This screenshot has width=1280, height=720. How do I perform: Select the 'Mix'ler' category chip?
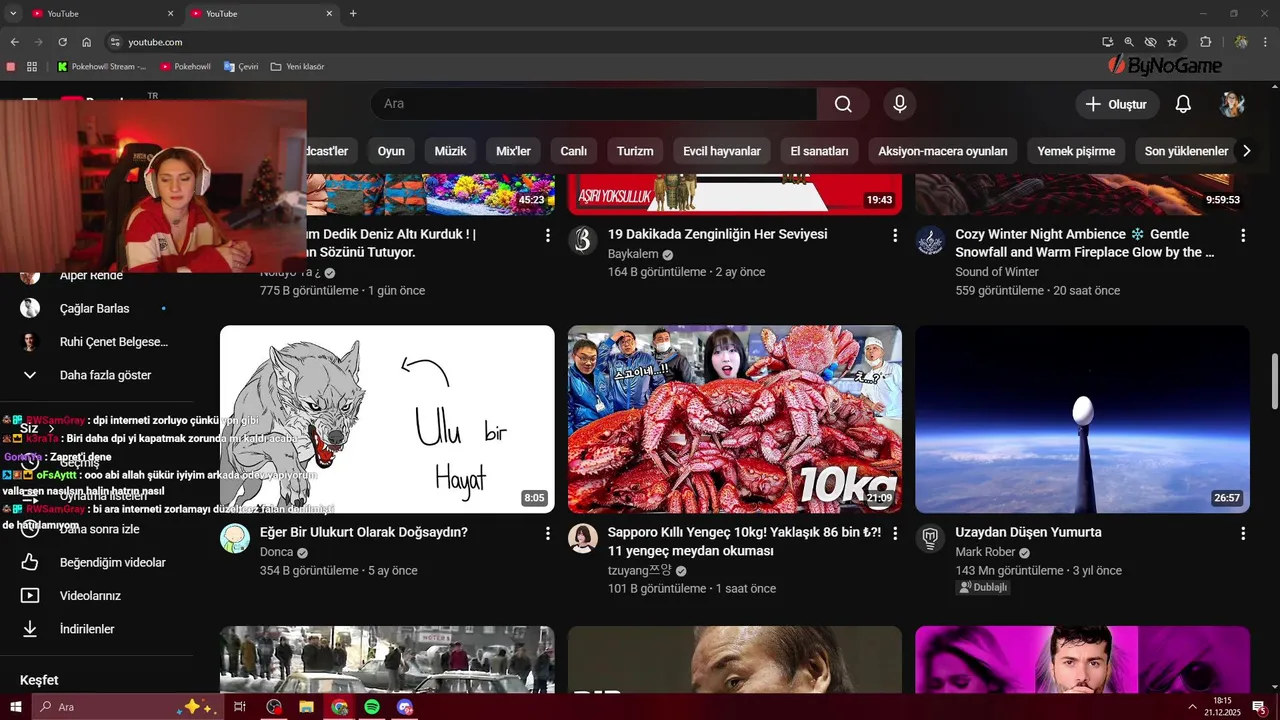(513, 151)
